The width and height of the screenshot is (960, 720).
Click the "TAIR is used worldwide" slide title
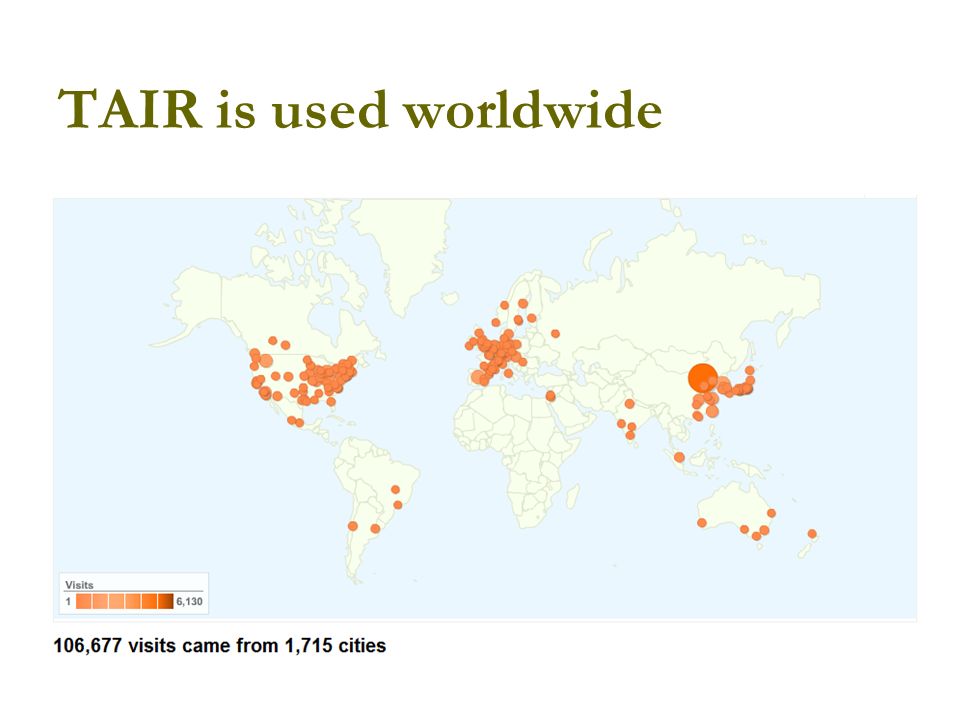pos(360,109)
